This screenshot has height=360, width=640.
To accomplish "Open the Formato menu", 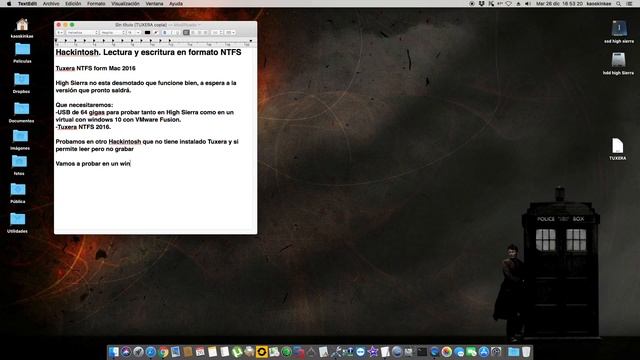I will point(96,4).
